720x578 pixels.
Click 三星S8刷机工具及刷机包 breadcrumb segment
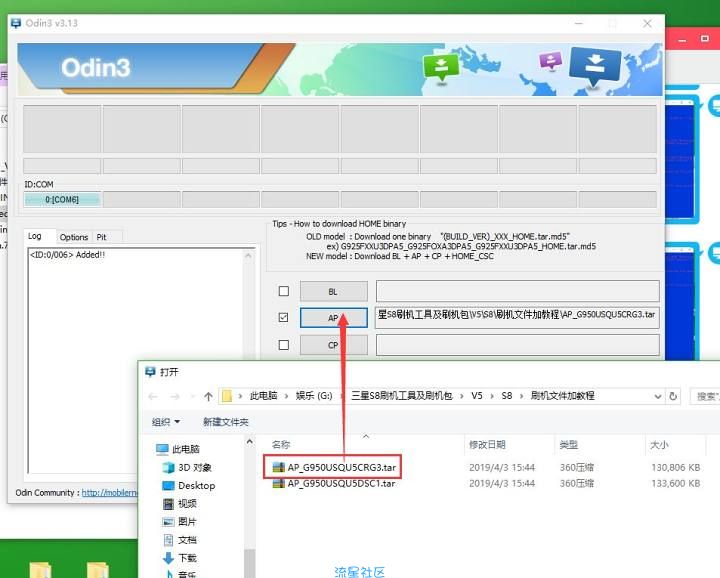(x=402, y=396)
